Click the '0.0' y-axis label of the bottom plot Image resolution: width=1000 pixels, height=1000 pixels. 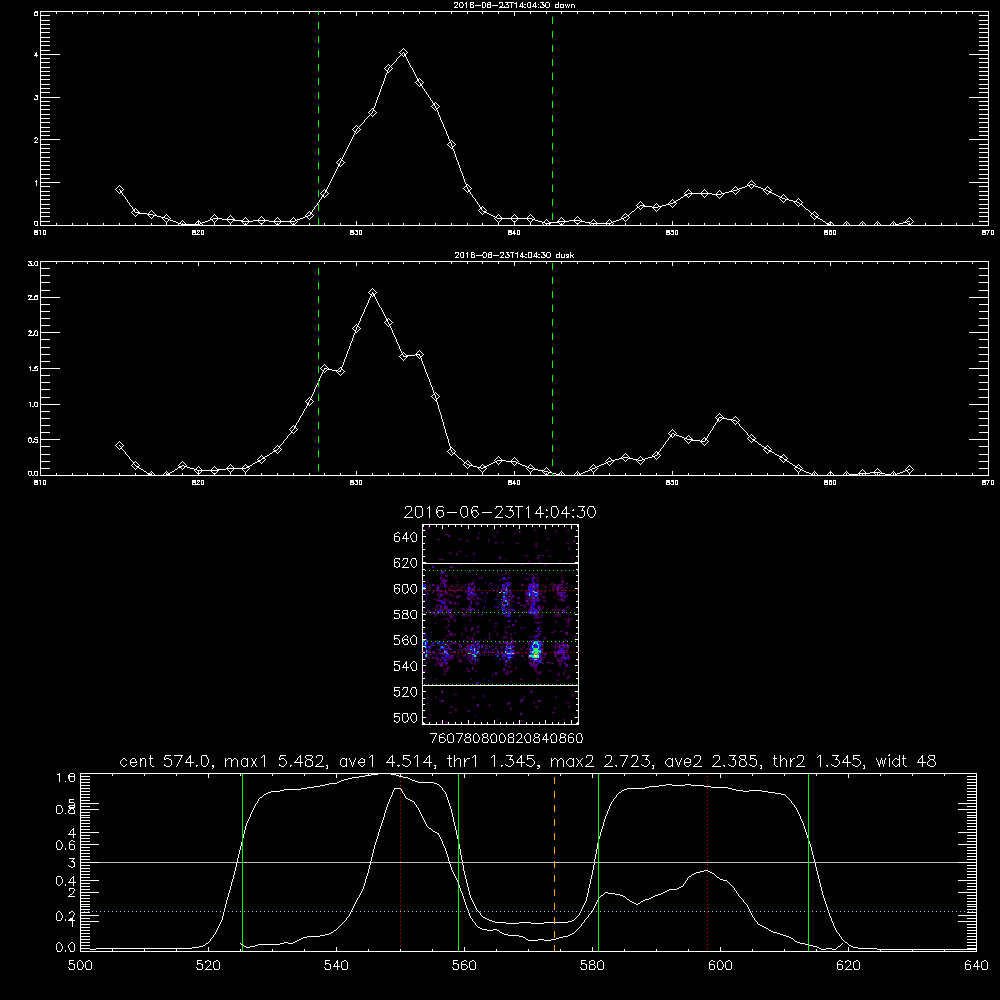click(x=66, y=948)
